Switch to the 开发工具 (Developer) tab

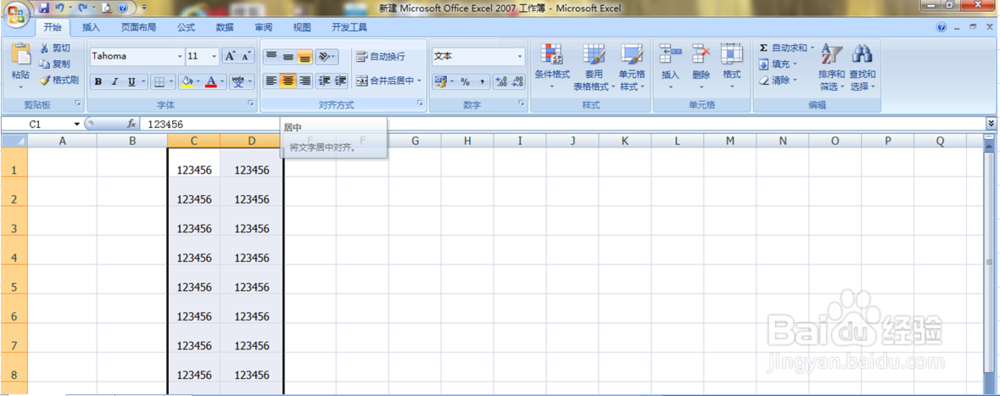349,27
